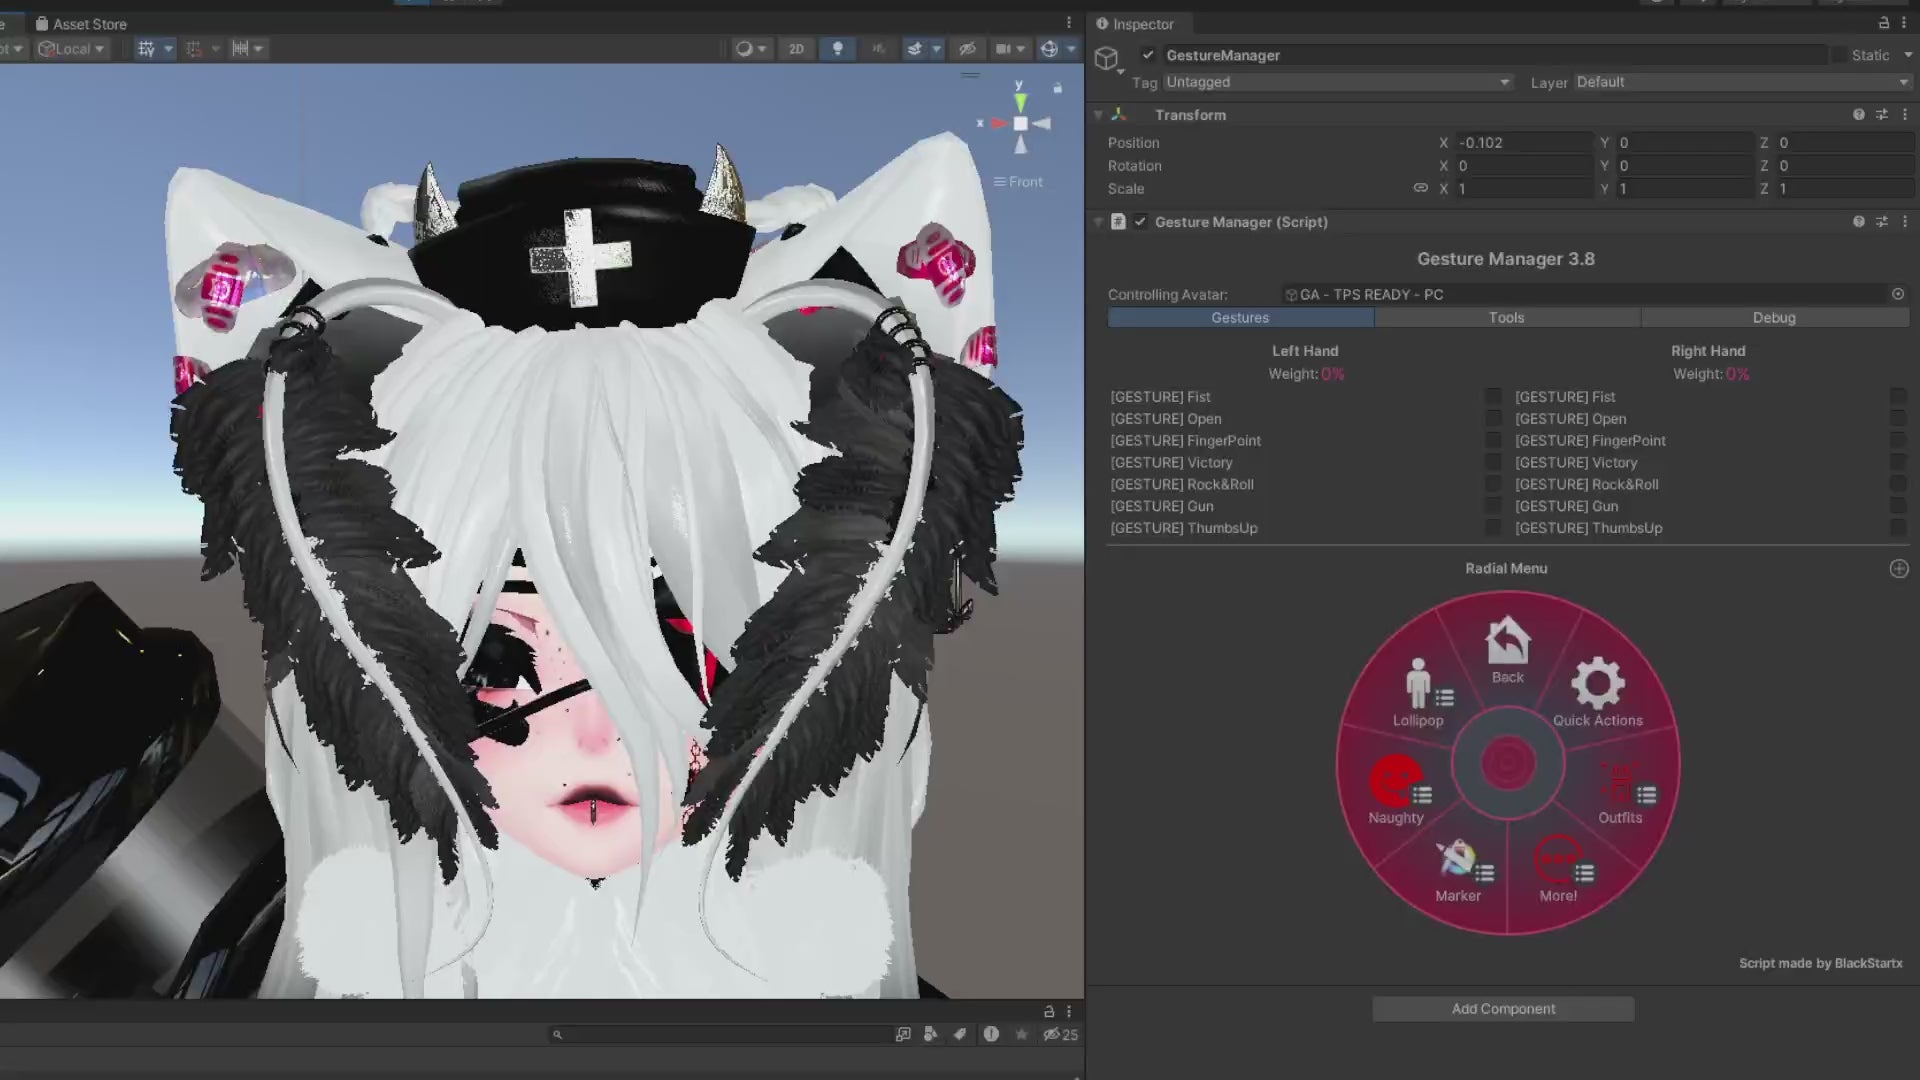Image resolution: width=1920 pixels, height=1080 pixels.
Task: Collapse the Transform component
Action: click(1099, 115)
